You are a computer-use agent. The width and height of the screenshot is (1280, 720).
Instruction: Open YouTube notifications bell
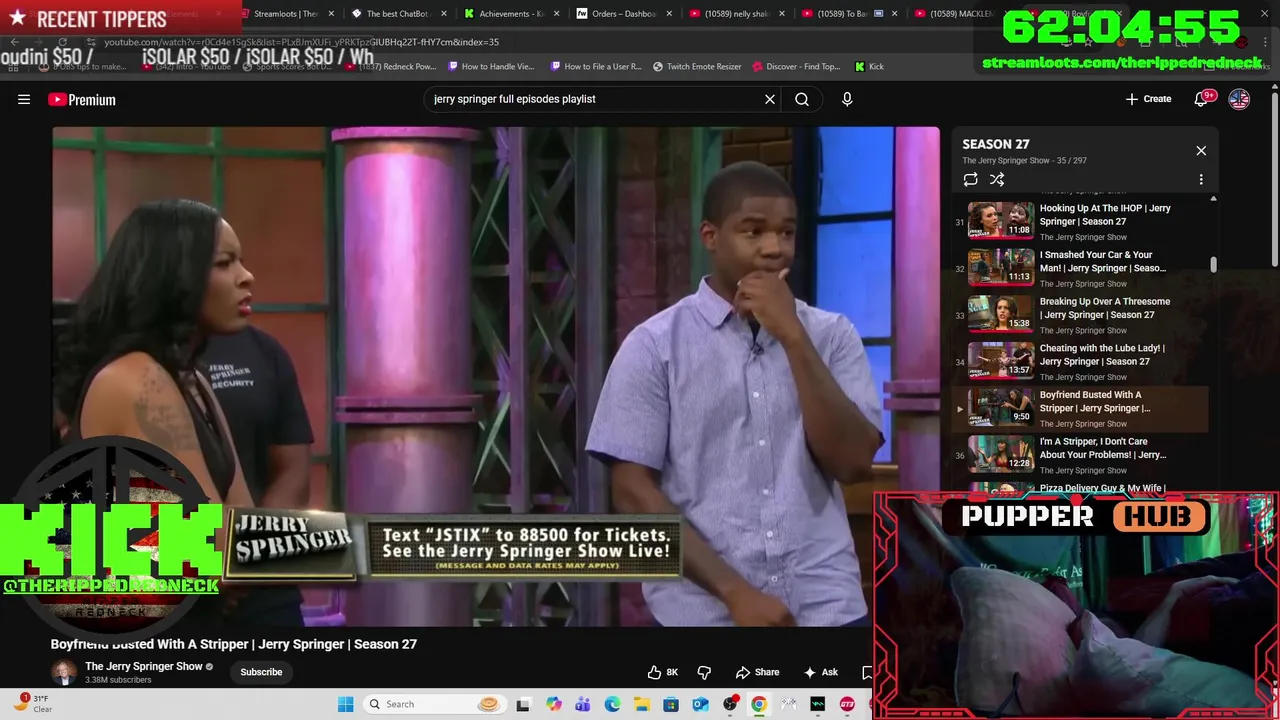(x=1203, y=99)
